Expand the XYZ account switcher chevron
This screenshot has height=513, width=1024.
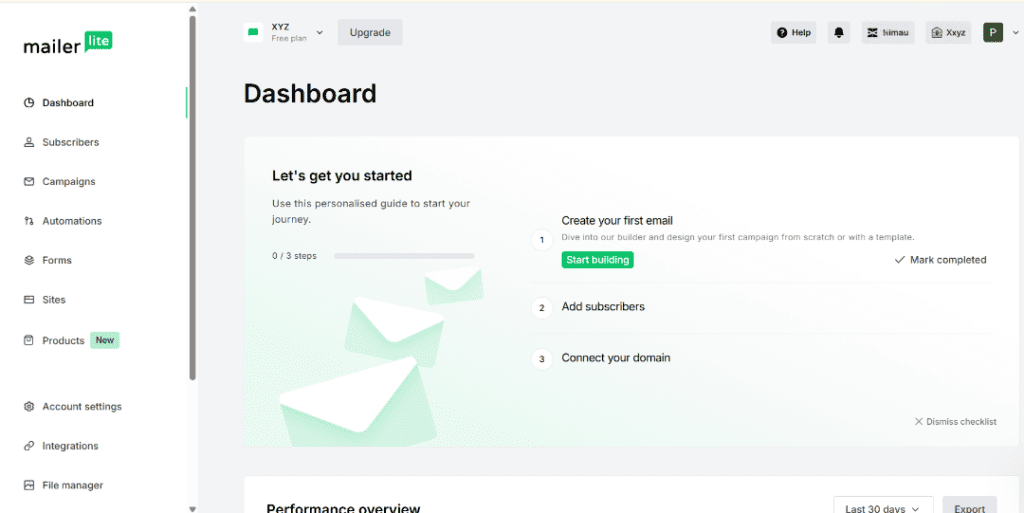pos(319,32)
